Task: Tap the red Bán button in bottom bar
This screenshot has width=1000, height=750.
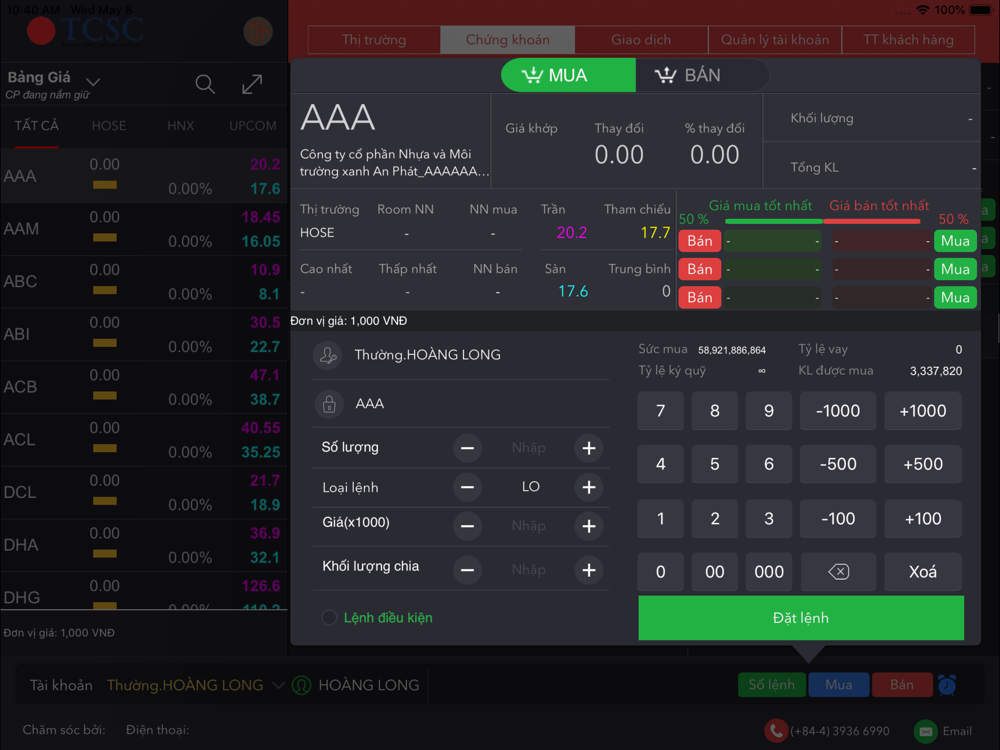Action: 902,685
